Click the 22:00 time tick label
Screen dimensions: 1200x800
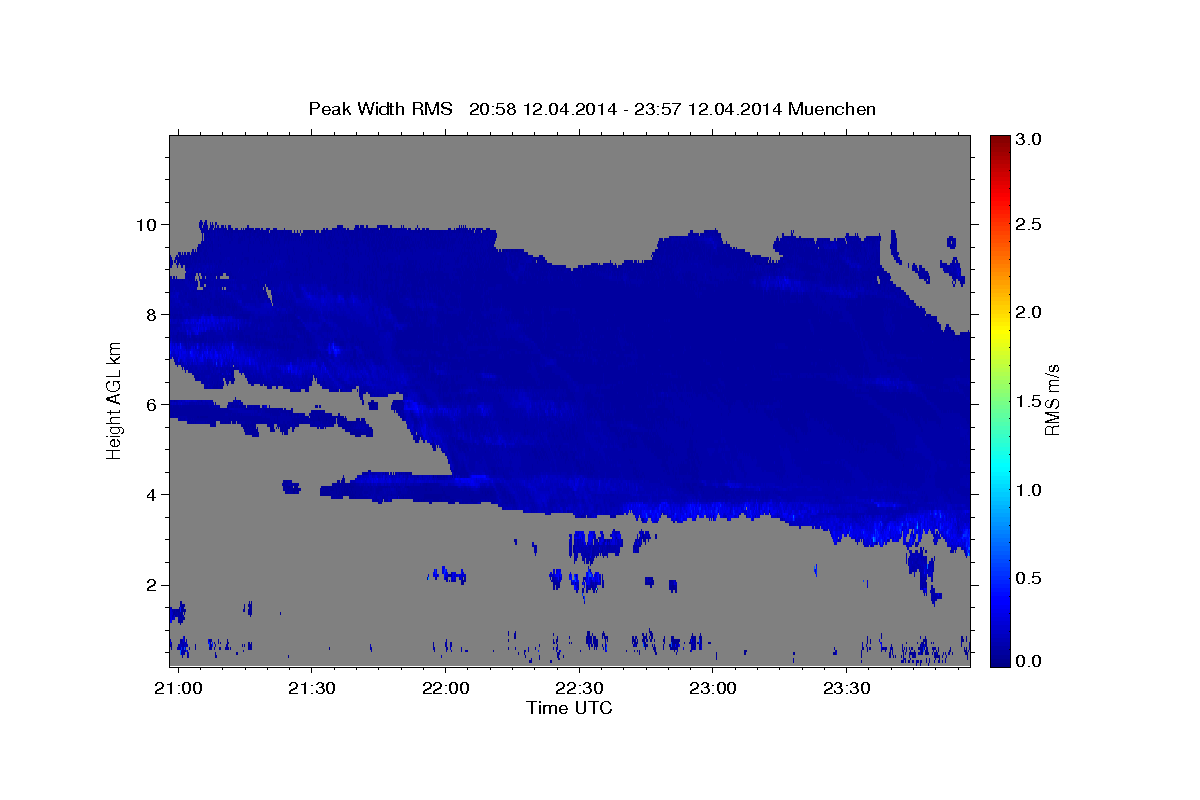445,689
